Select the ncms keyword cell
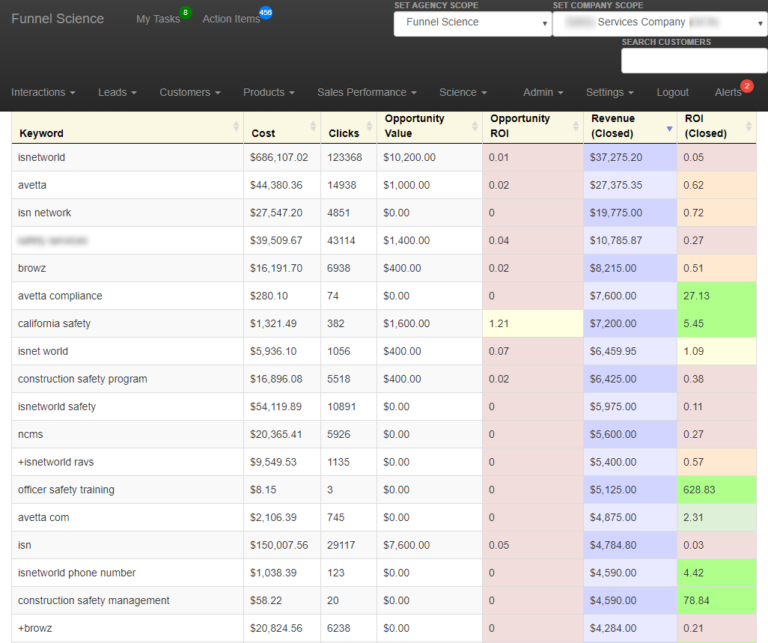Image resolution: width=768 pixels, height=643 pixels. pyautogui.click(x=127, y=434)
